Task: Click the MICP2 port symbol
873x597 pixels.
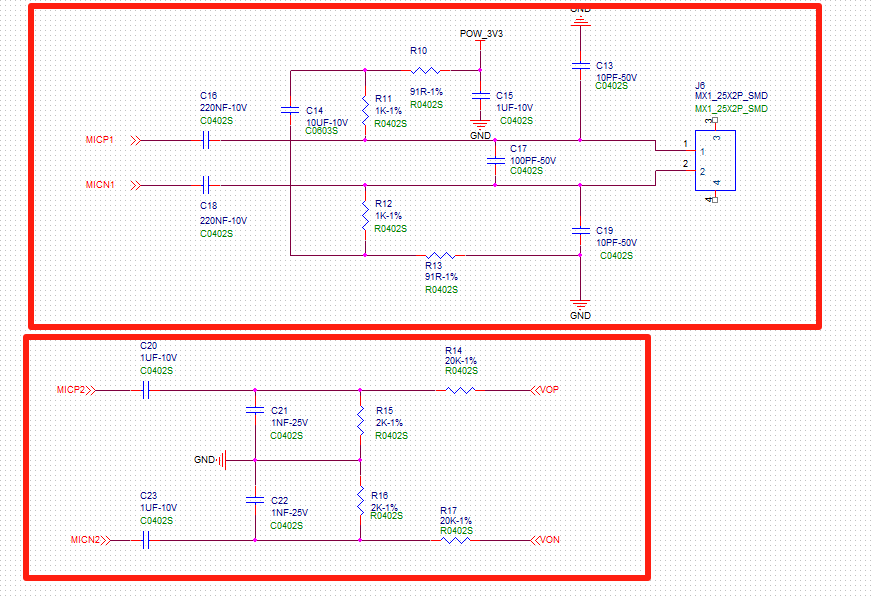Action: pos(91,390)
